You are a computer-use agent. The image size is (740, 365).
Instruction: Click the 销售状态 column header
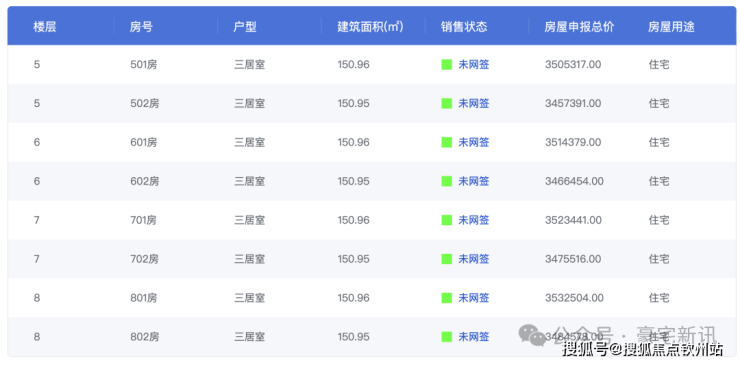464,27
